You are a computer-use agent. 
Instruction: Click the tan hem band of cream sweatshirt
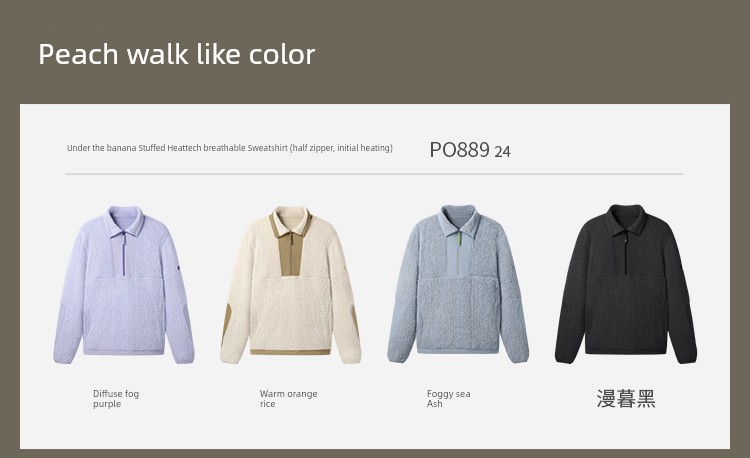point(290,352)
